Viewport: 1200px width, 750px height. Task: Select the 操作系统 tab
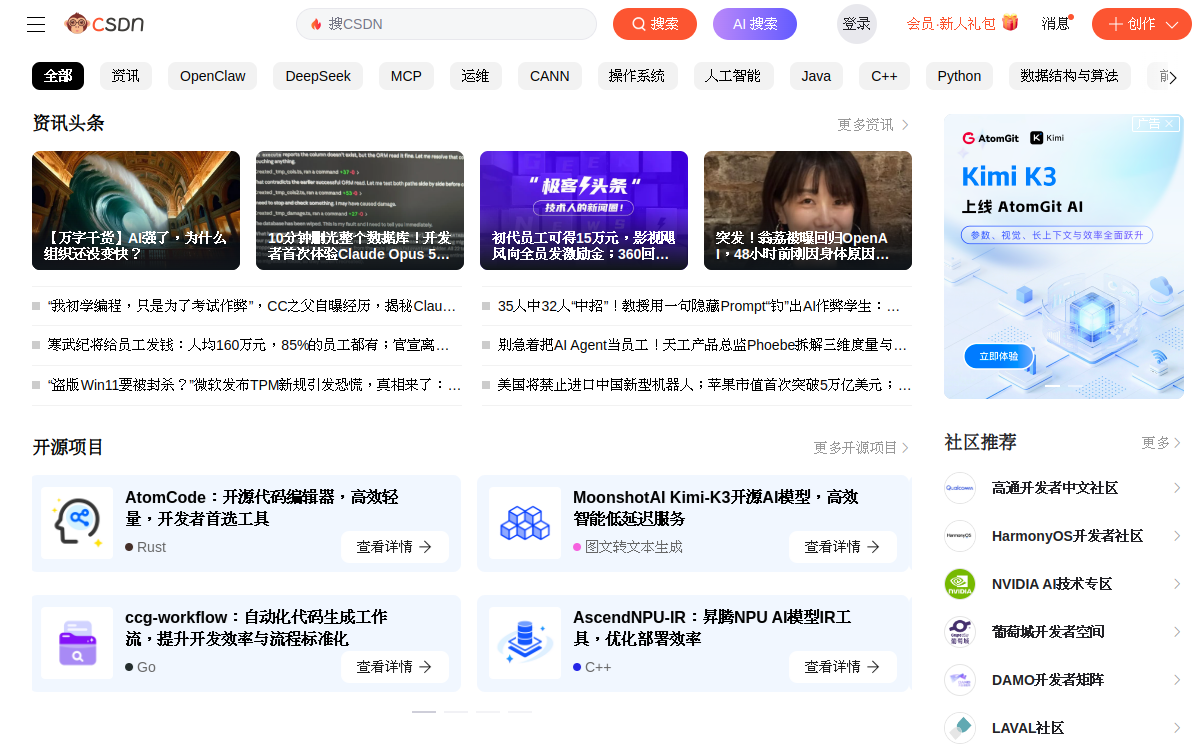[637, 76]
